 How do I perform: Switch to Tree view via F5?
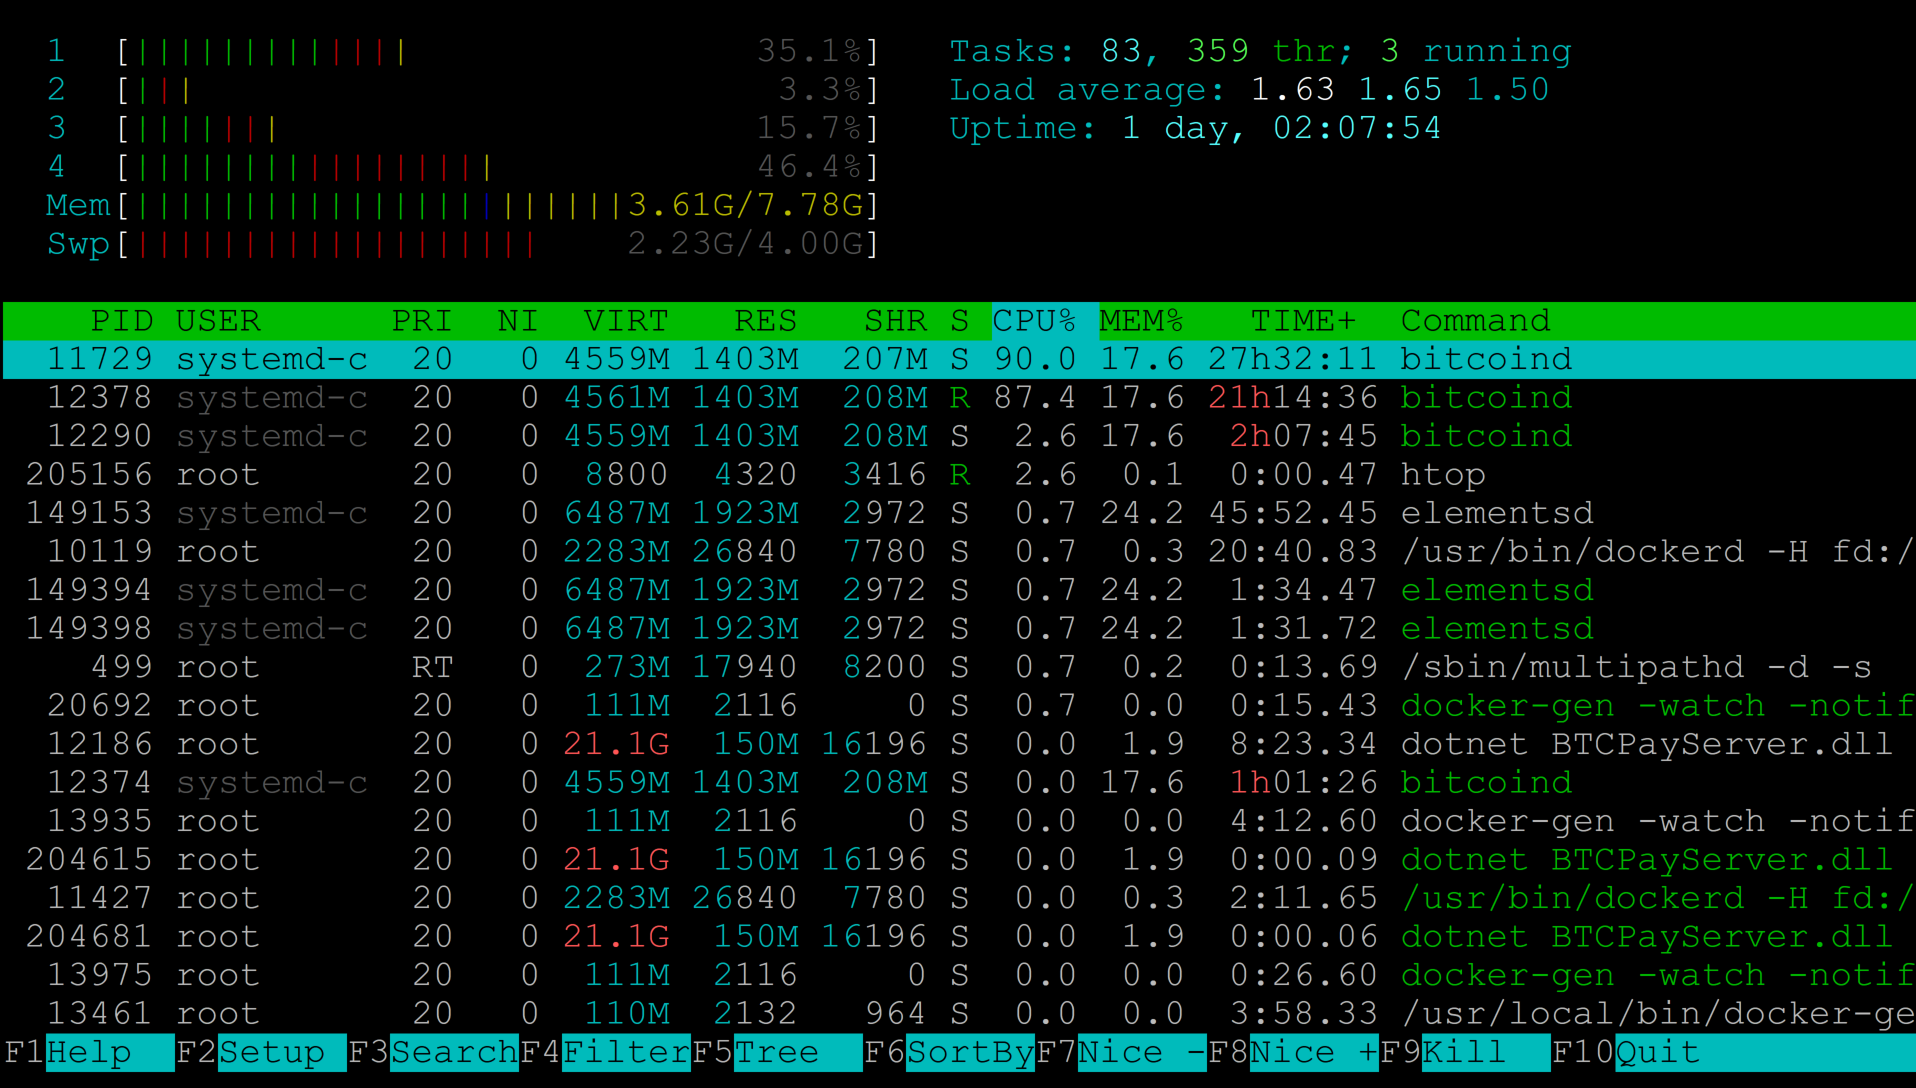775,1052
